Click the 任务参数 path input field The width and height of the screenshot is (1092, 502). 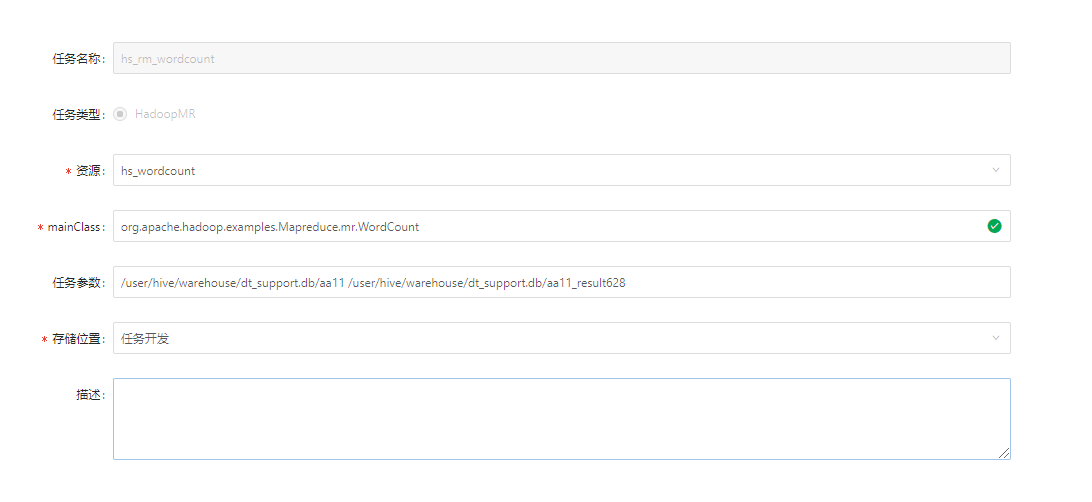(561, 282)
